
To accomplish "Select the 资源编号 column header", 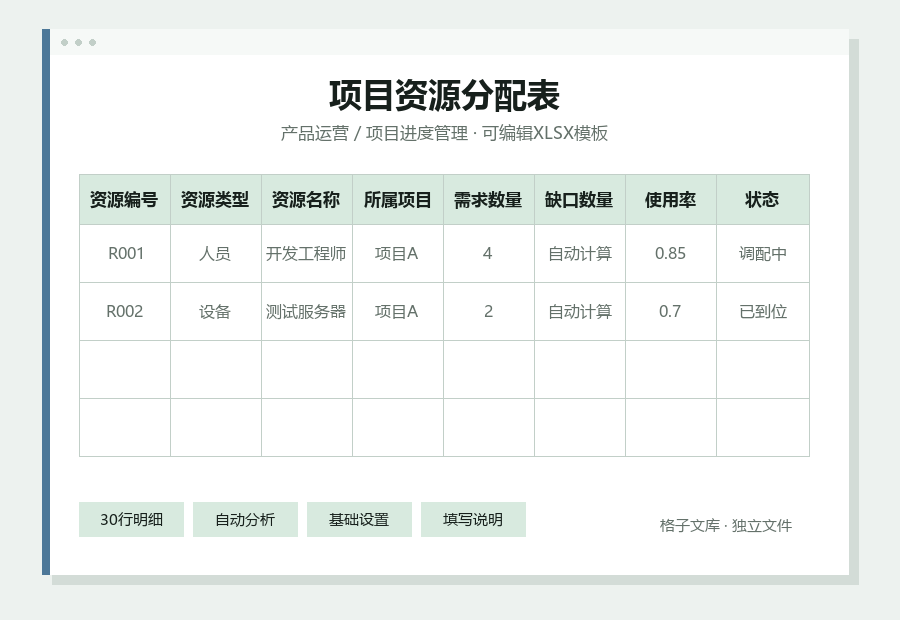I will tap(125, 200).
